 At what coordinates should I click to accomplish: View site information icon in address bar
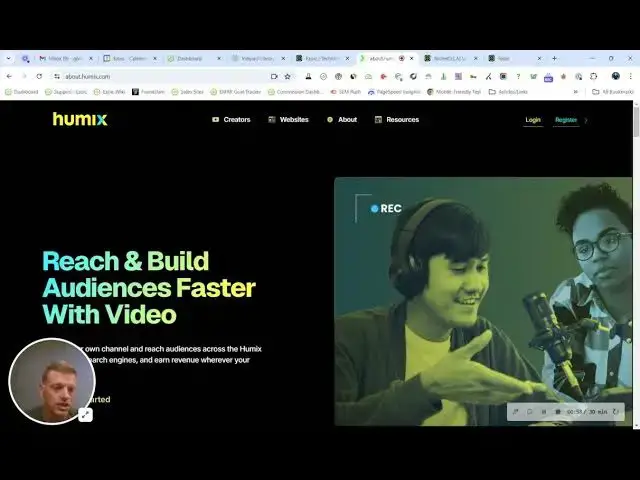57,76
